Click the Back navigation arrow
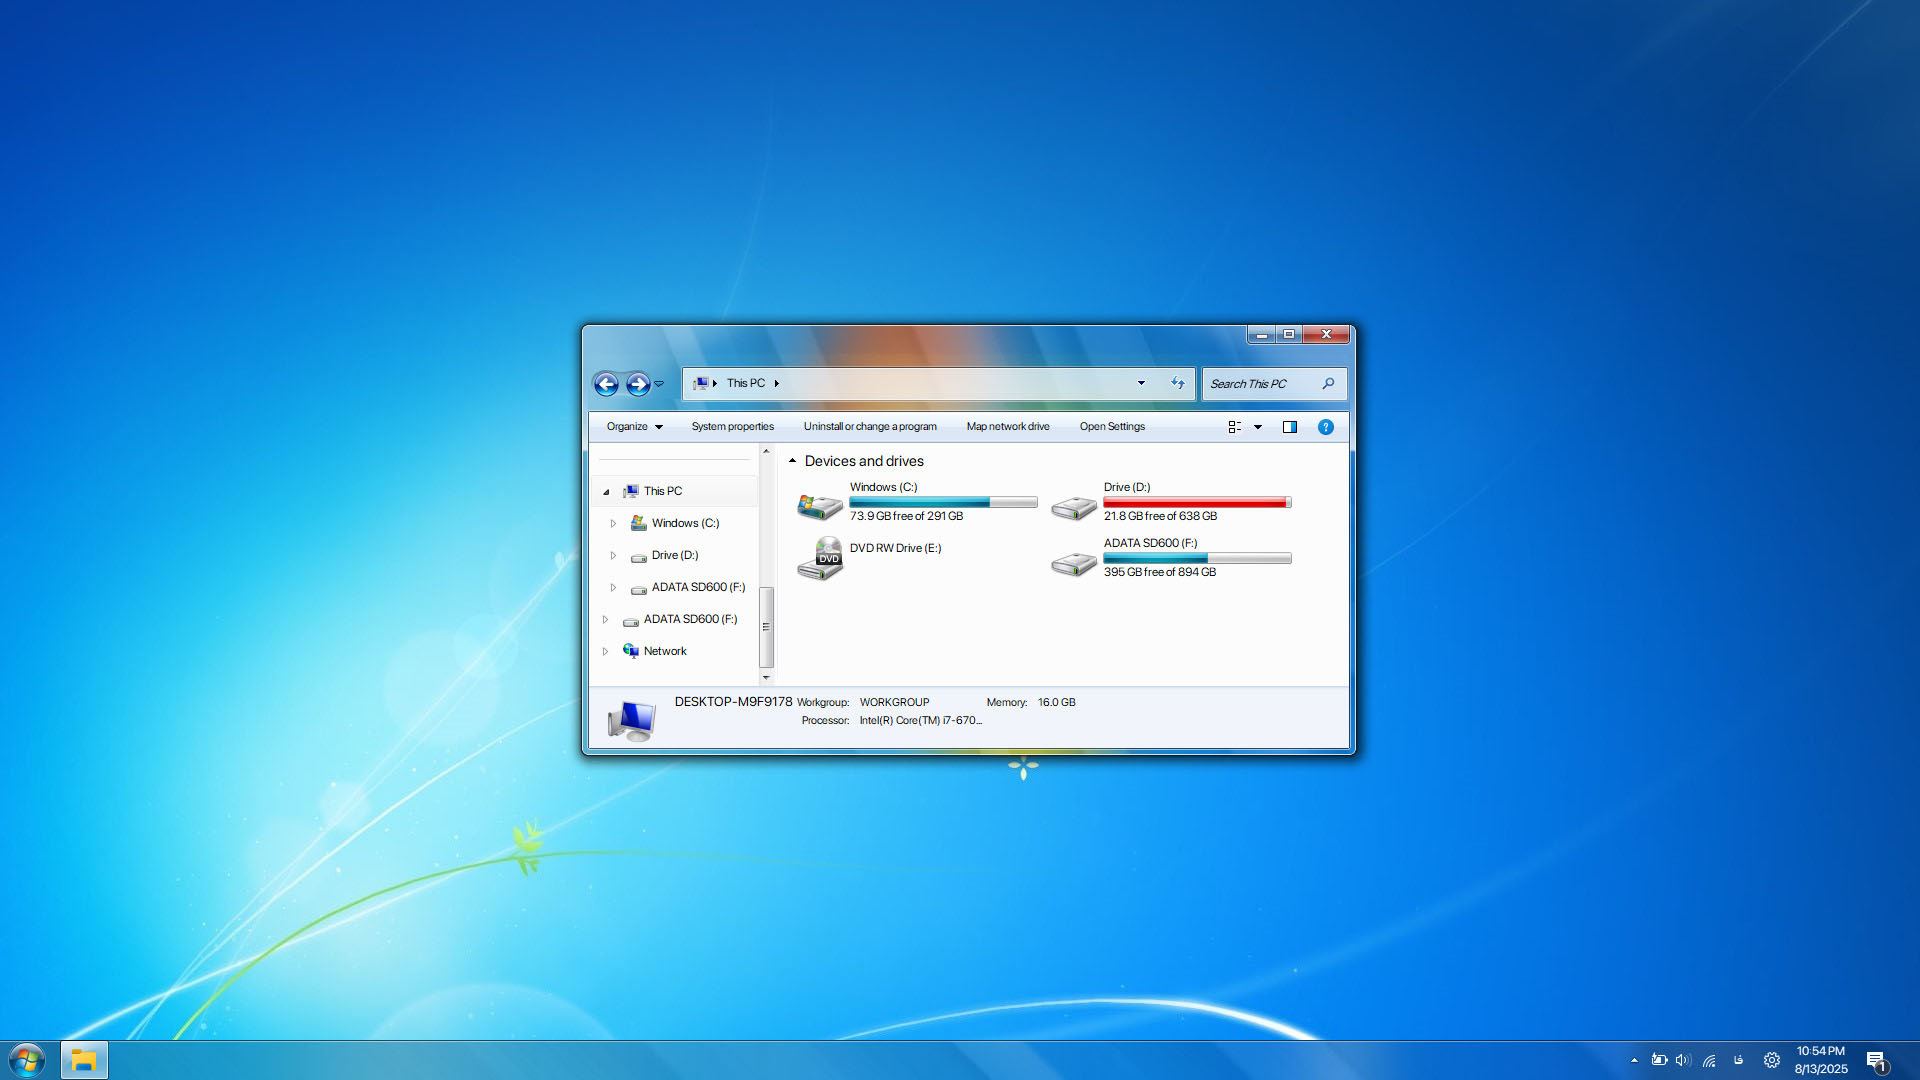 (606, 384)
